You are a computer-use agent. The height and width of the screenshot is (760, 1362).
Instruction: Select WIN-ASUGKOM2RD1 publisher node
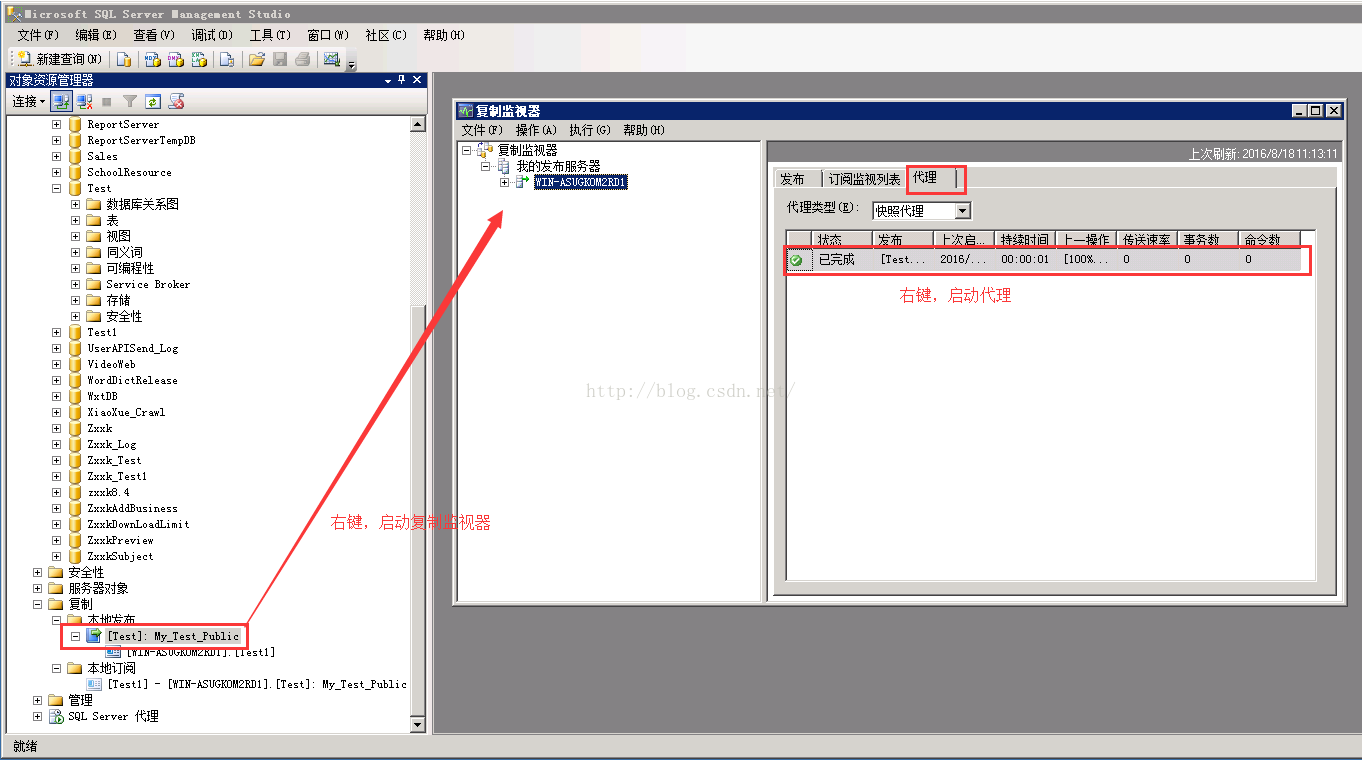point(581,182)
